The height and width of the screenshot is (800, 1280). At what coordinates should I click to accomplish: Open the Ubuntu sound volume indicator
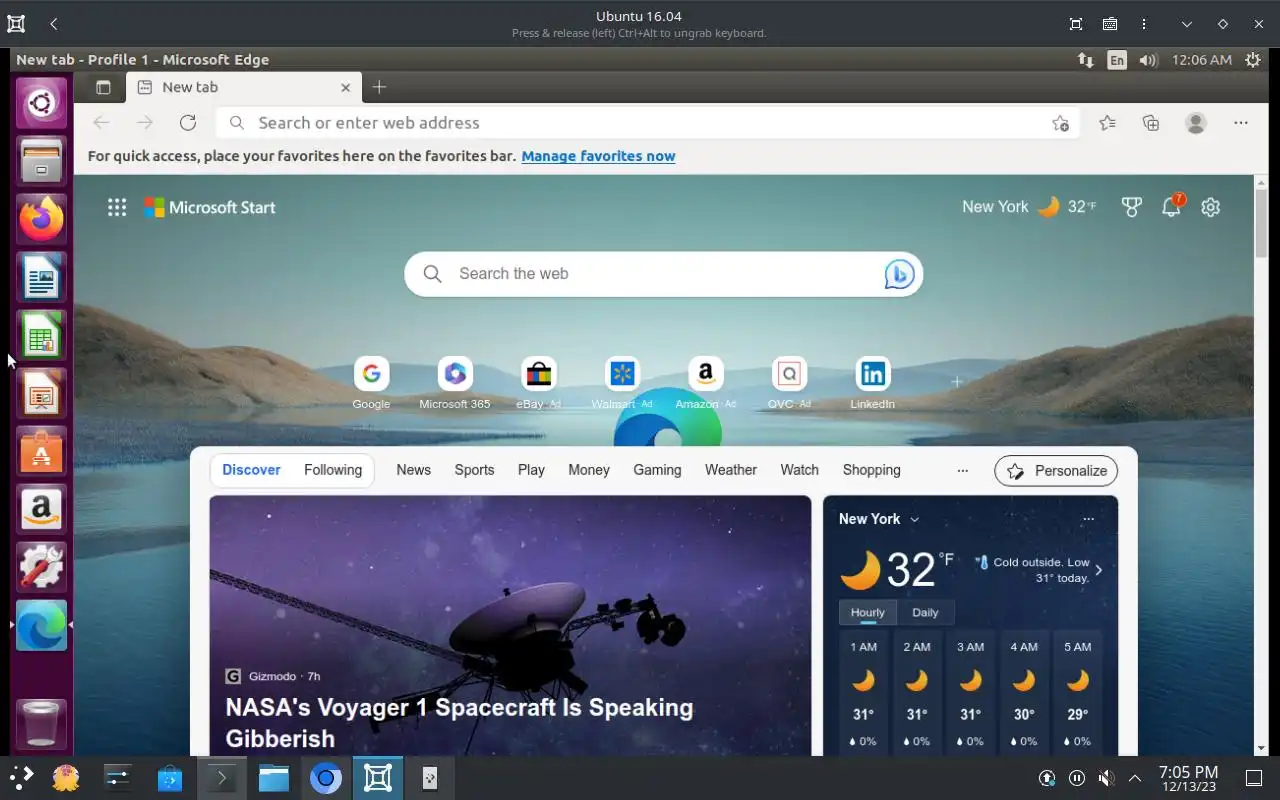[1148, 60]
